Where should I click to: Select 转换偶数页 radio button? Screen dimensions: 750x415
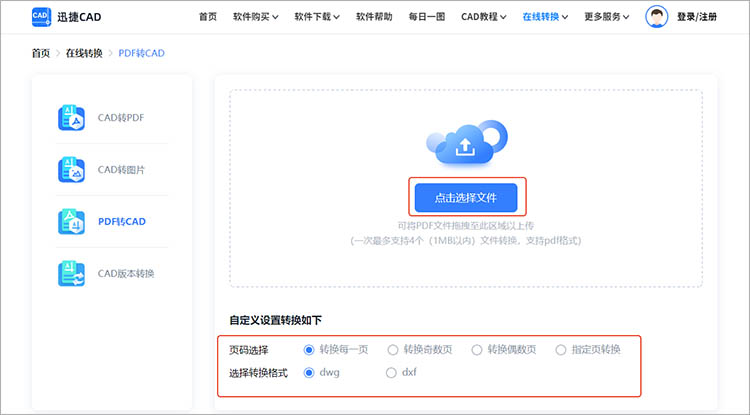click(477, 350)
